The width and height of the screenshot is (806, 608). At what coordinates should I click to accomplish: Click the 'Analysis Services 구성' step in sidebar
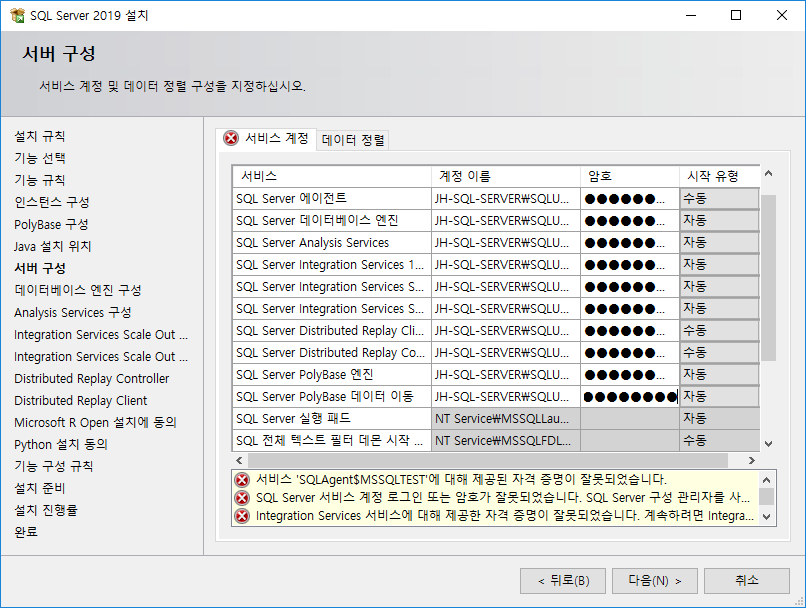pos(72,312)
